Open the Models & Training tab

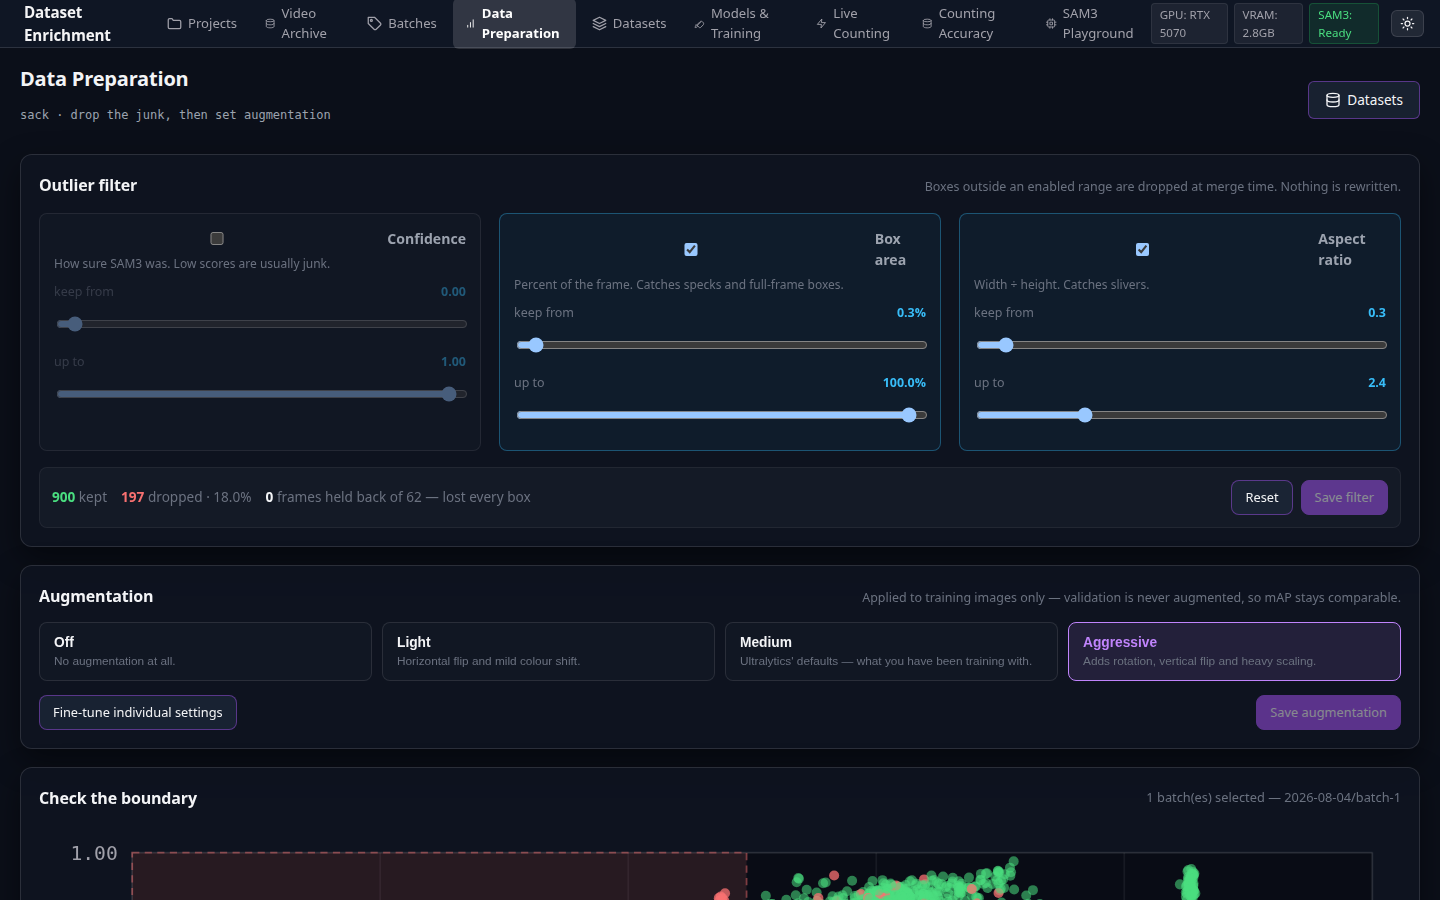739,24
